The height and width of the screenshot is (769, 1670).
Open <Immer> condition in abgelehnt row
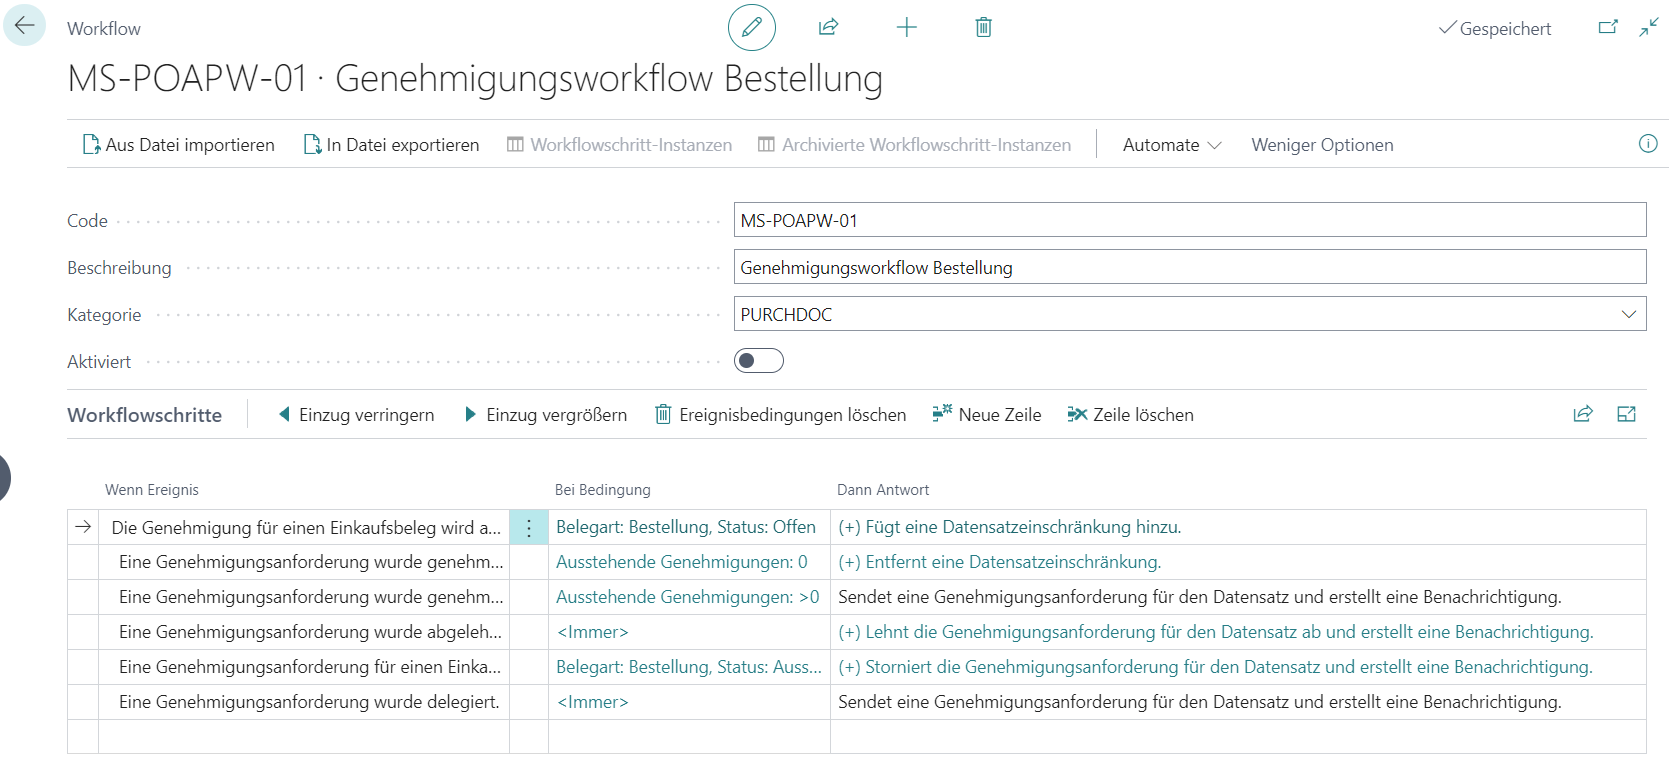tap(593, 632)
